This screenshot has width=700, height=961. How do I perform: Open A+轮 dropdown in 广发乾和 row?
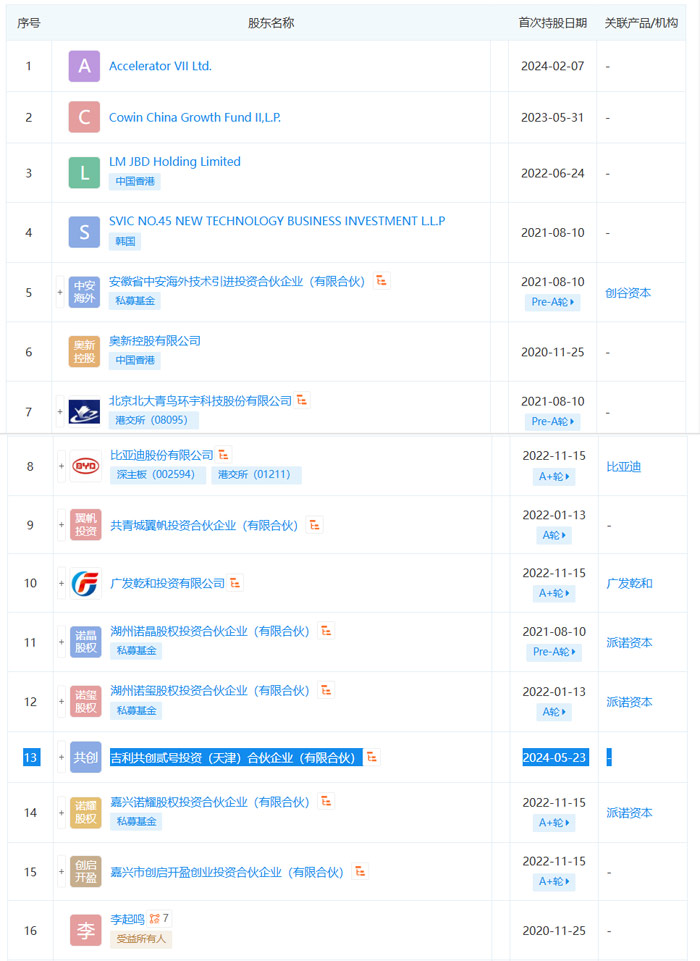(x=554, y=593)
